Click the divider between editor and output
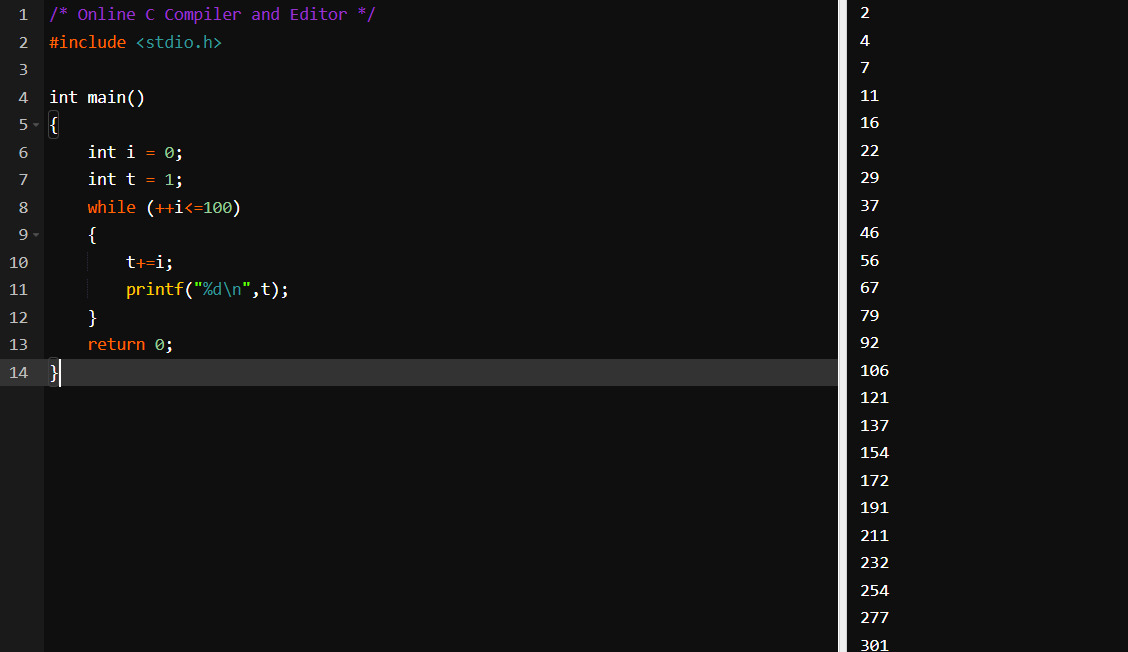 point(842,326)
